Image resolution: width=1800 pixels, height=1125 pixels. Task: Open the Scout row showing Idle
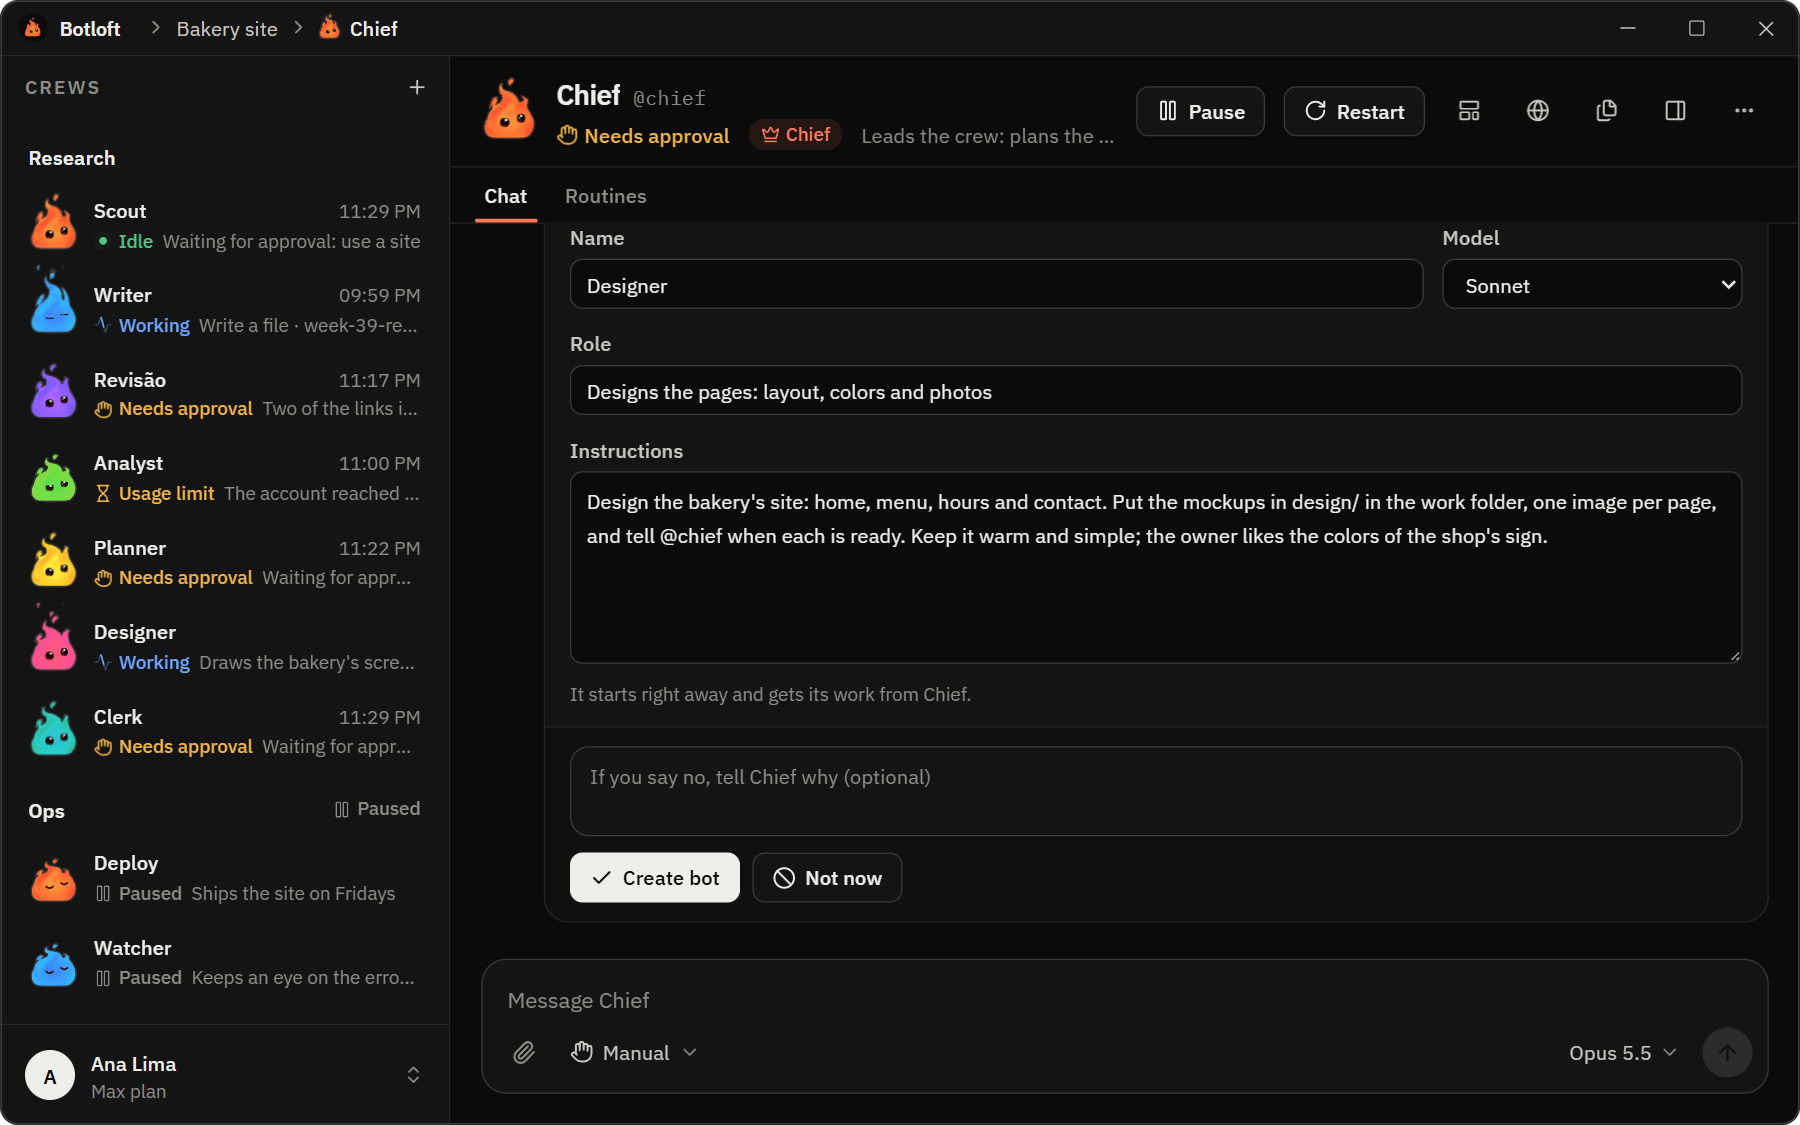(225, 226)
